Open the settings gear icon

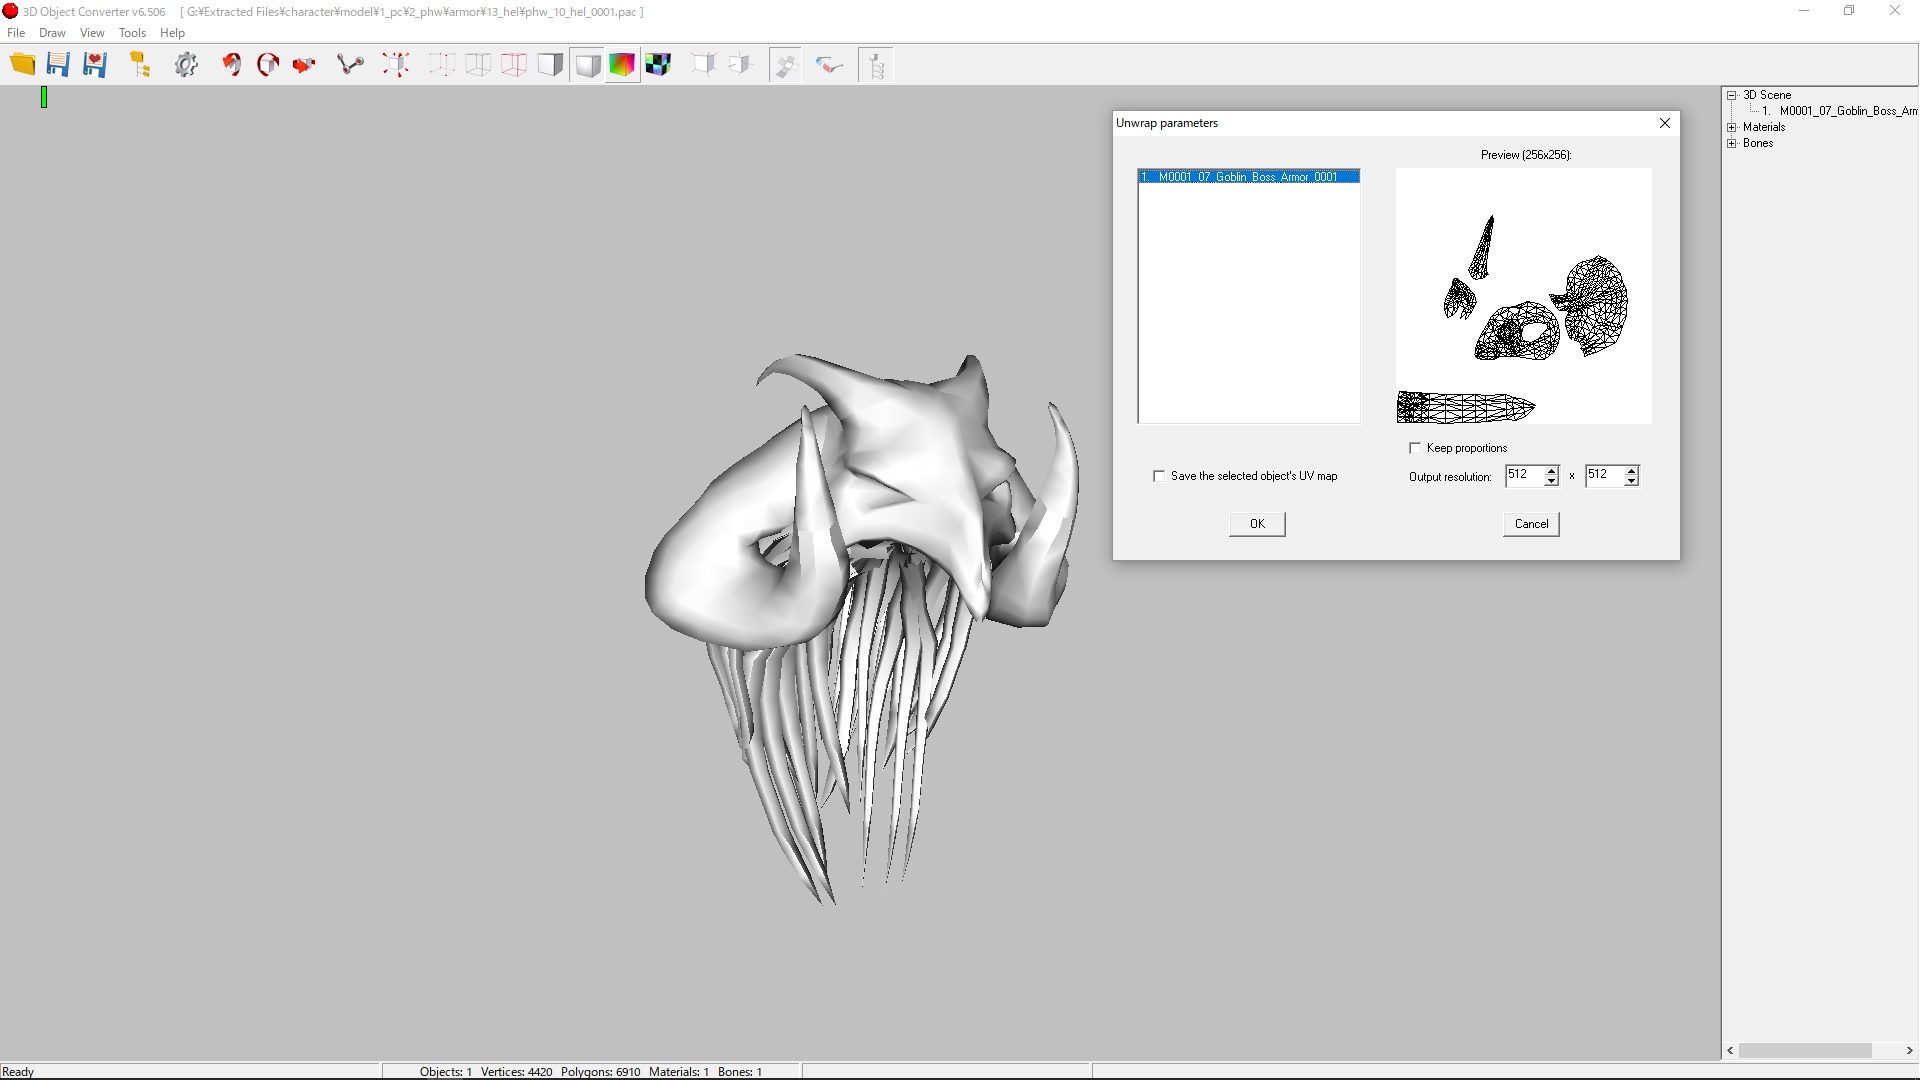click(186, 65)
